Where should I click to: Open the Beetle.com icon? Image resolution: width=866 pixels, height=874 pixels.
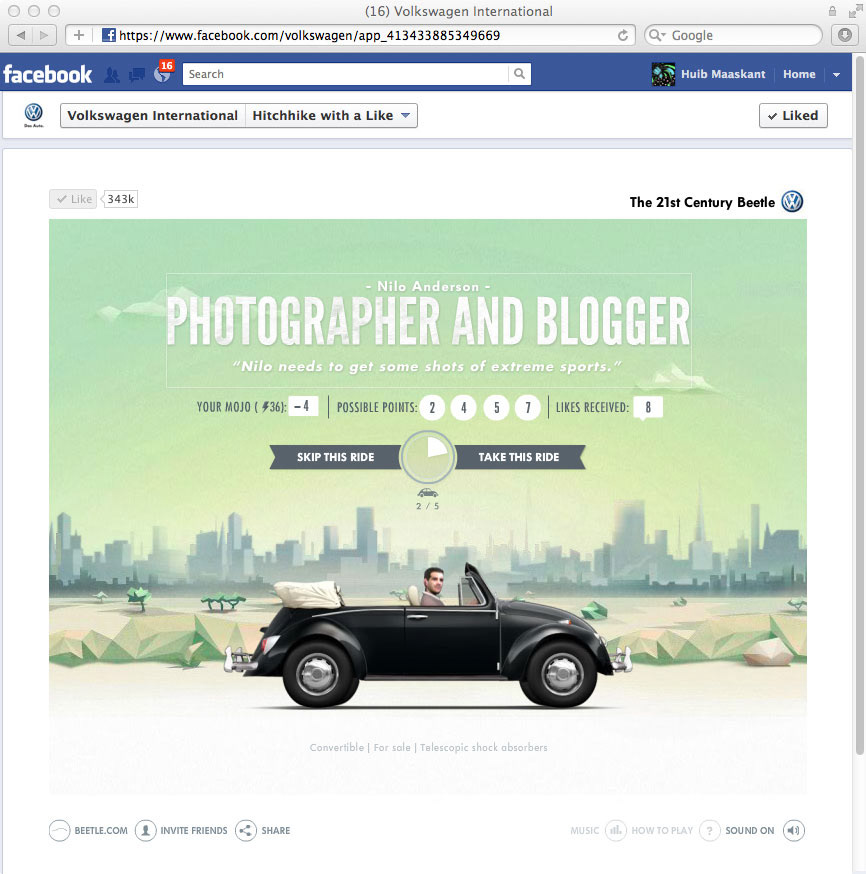point(60,831)
